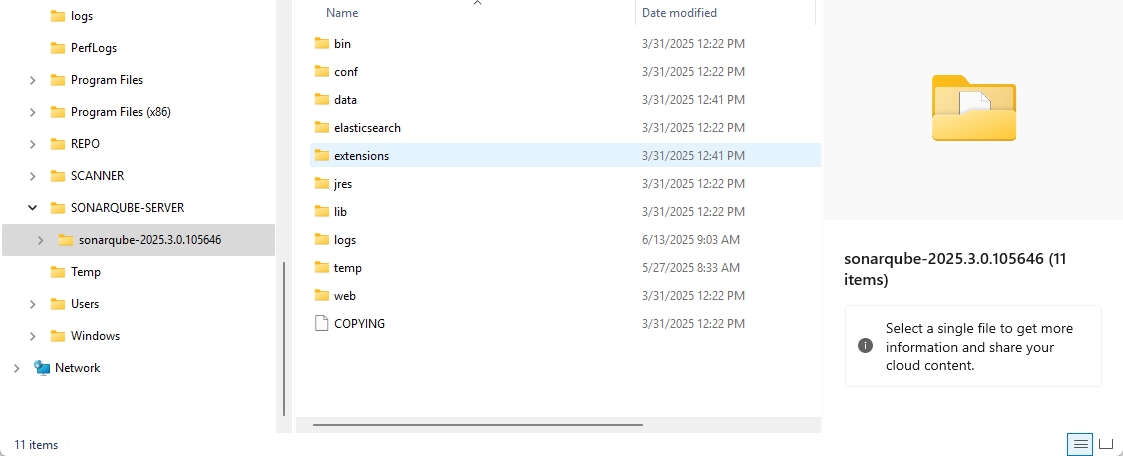The image size is (1123, 456).
Task: Select the elasticsearch folder icon
Action: point(321,128)
